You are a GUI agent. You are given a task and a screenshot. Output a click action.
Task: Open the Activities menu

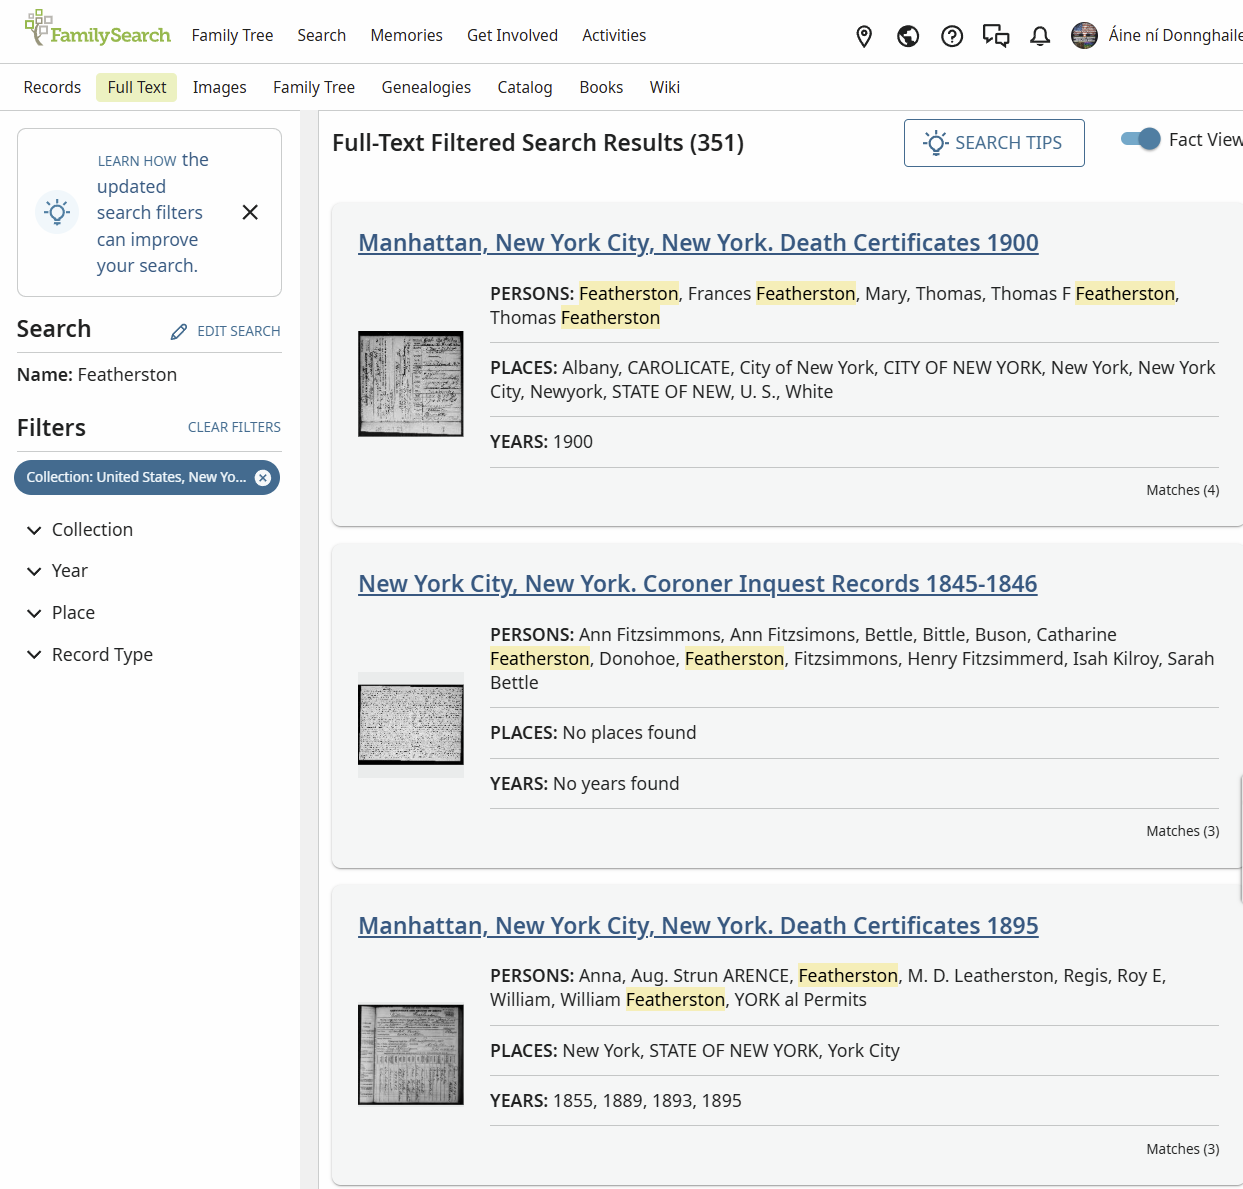tap(614, 36)
